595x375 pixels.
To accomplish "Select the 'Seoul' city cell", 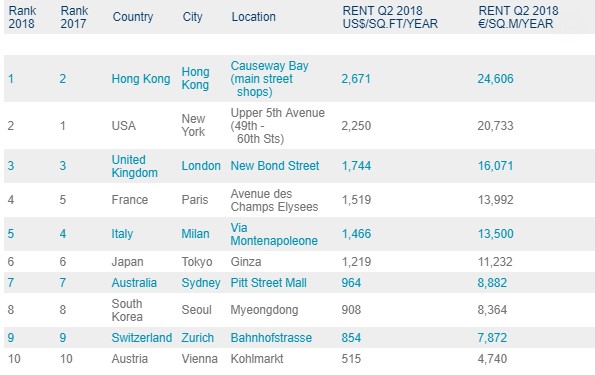I will tap(197, 310).
